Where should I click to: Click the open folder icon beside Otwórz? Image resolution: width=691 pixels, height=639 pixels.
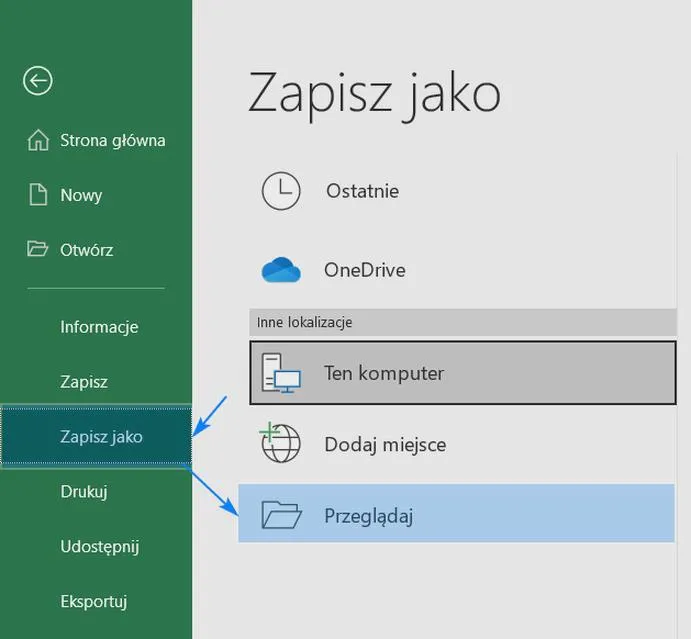(37, 249)
